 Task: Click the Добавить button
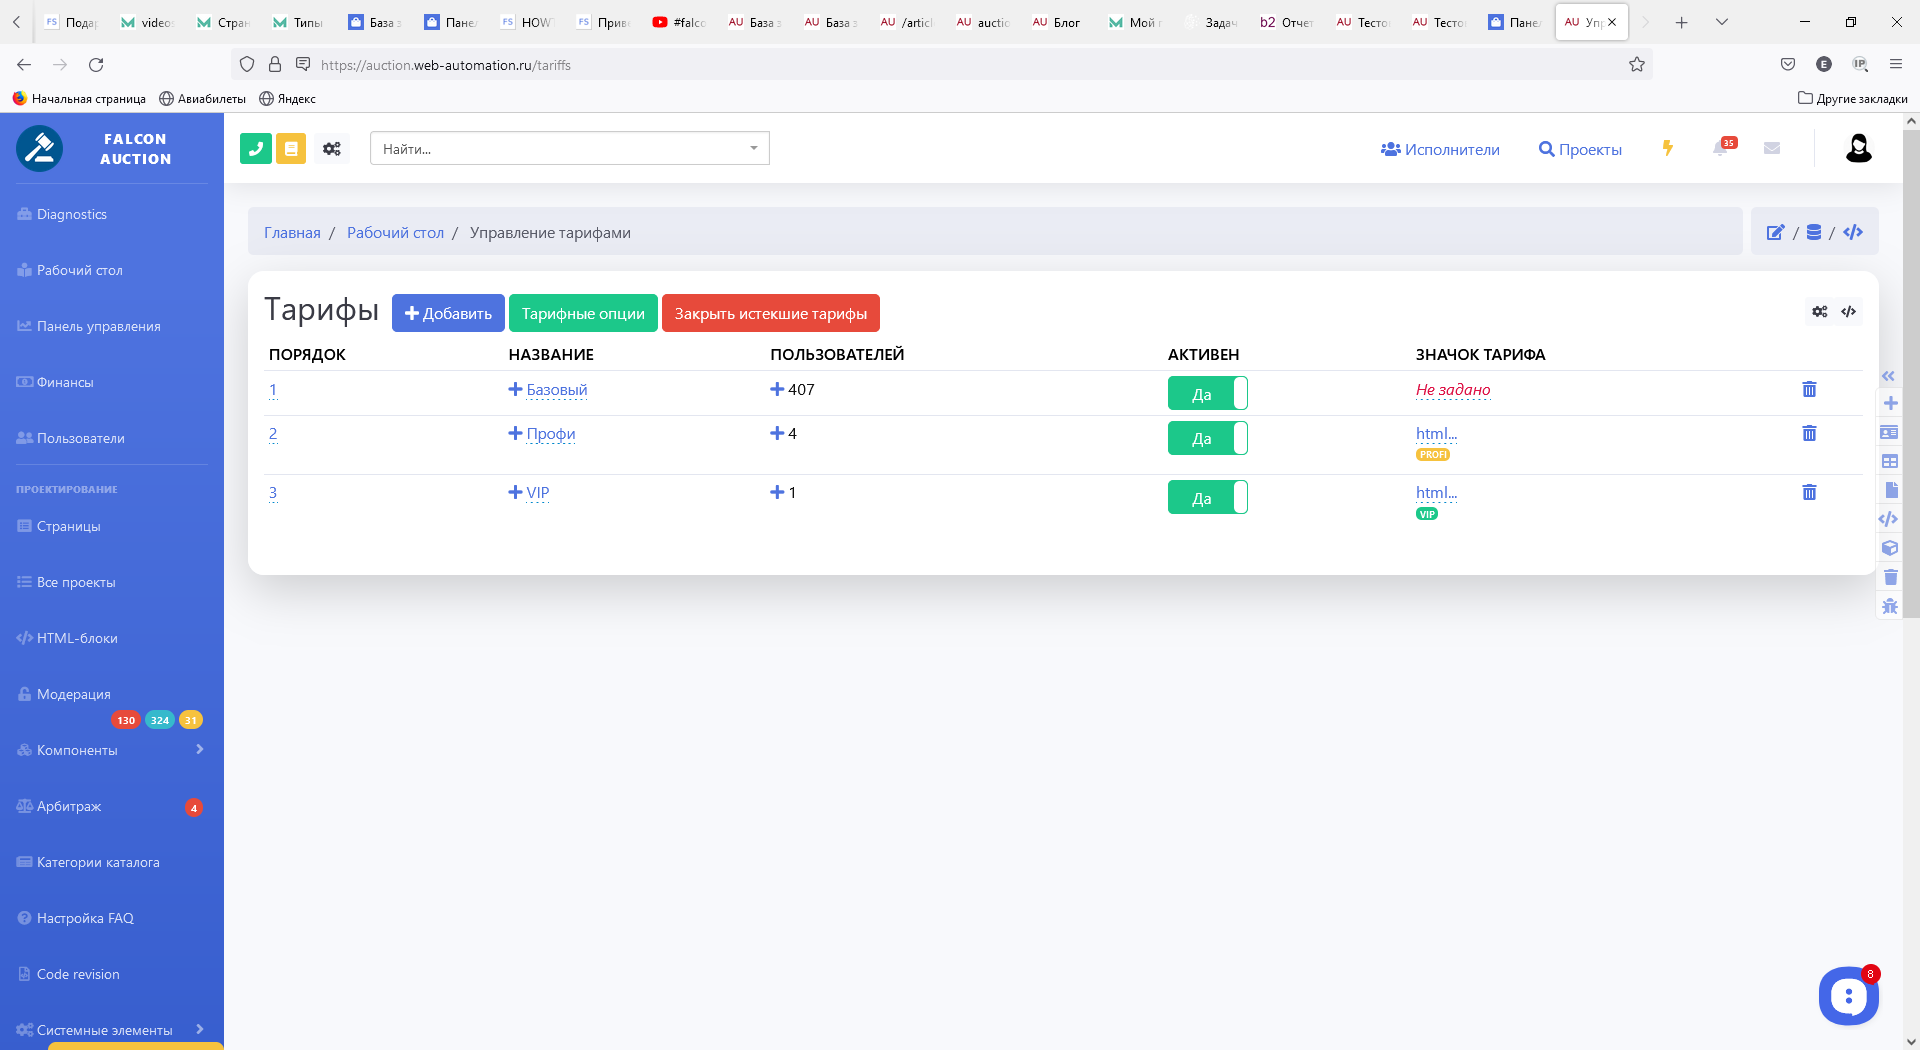click(448, 314)
